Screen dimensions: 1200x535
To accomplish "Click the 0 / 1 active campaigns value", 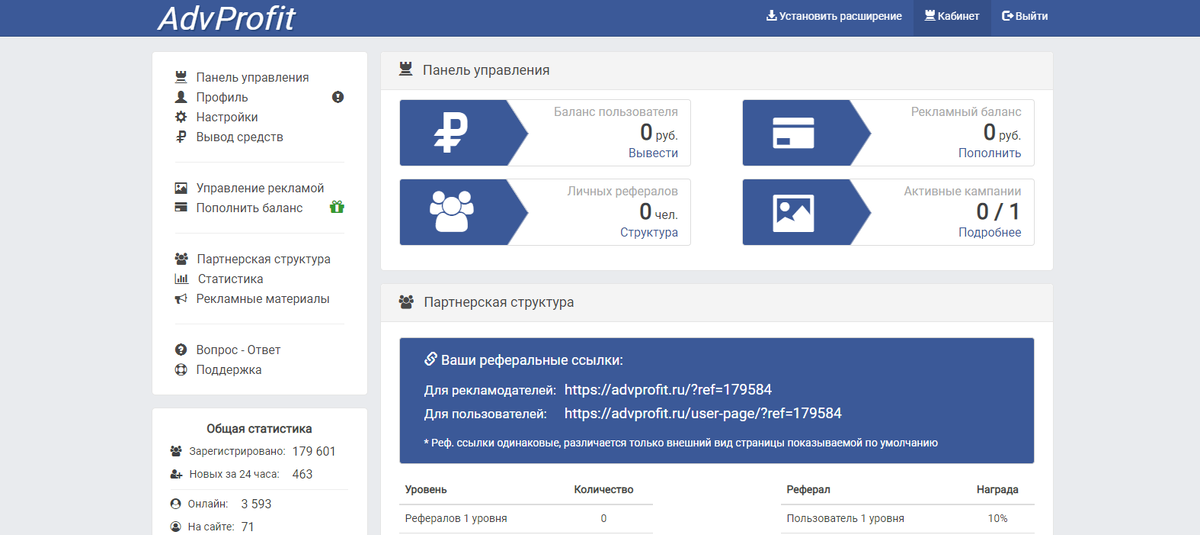I will click(x=999, y=211).
